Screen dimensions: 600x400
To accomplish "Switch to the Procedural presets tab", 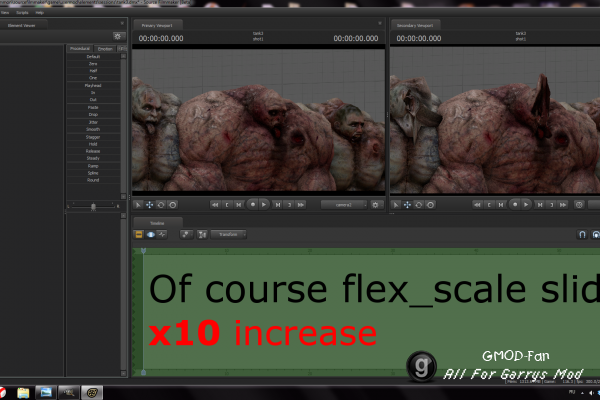I will [x=80, y=49].
